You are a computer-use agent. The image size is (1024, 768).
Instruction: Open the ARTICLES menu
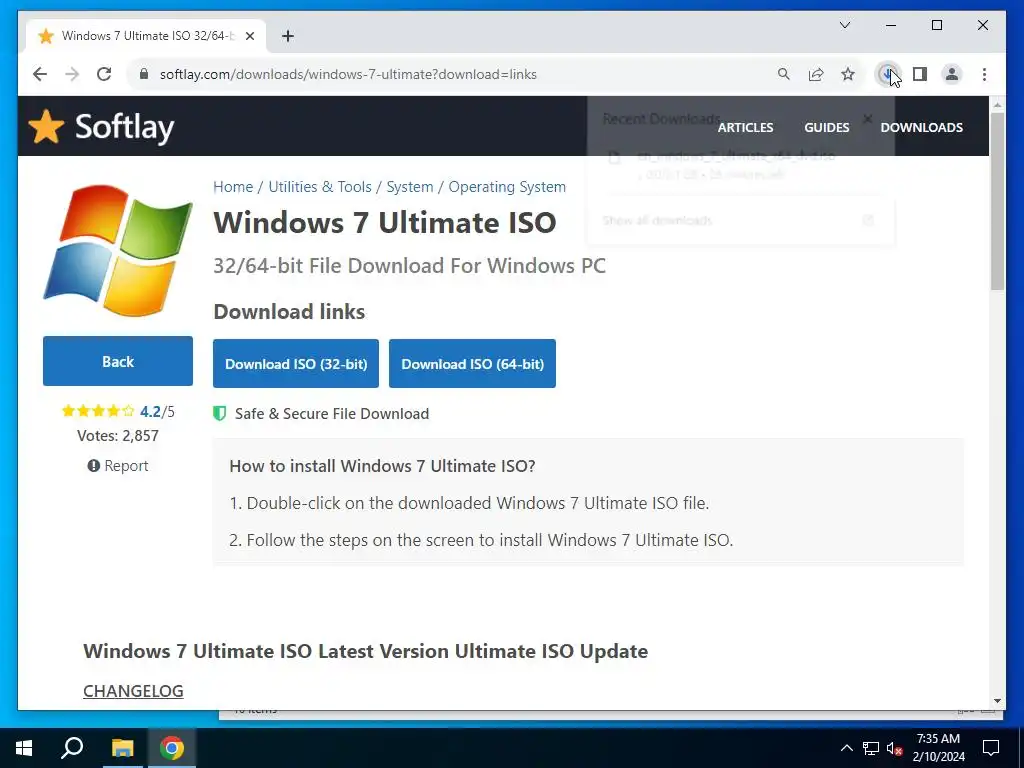pos(745,127)
